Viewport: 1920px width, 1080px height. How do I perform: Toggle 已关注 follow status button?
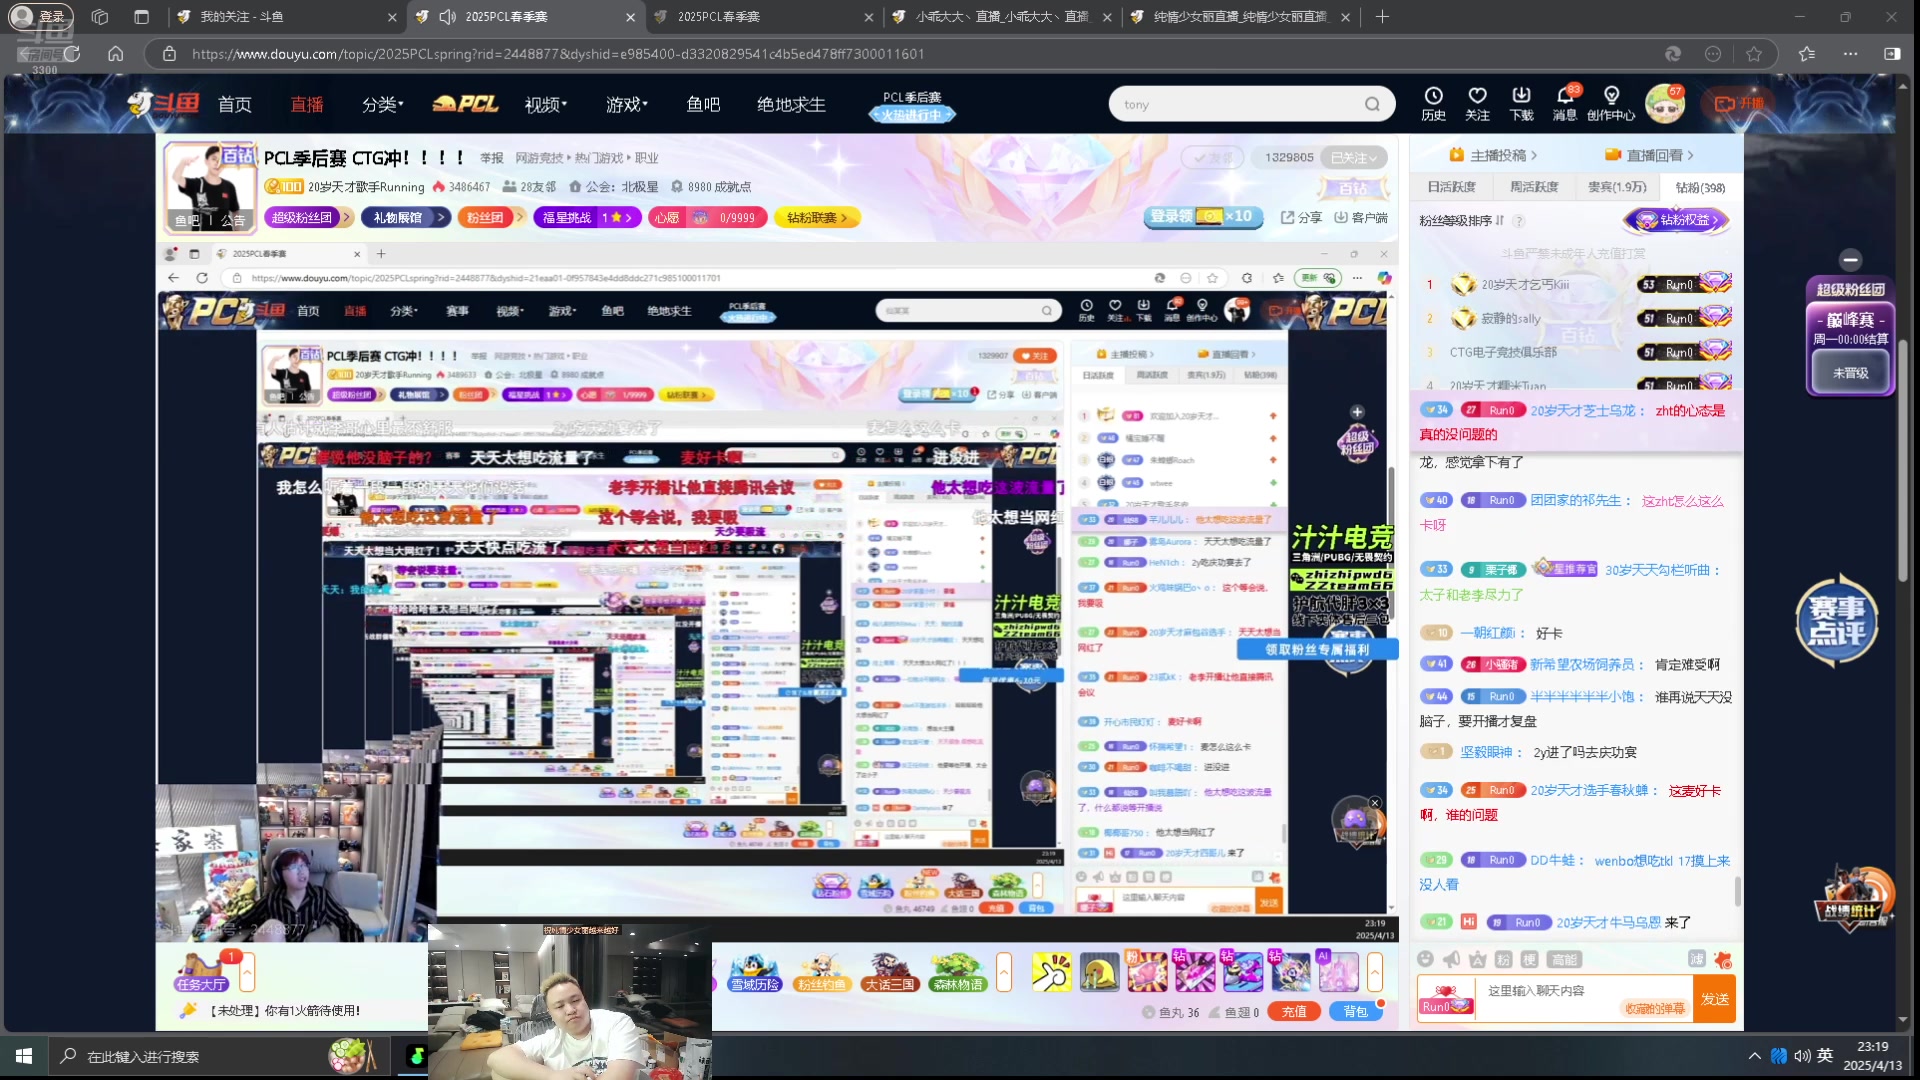(1353, 158)
